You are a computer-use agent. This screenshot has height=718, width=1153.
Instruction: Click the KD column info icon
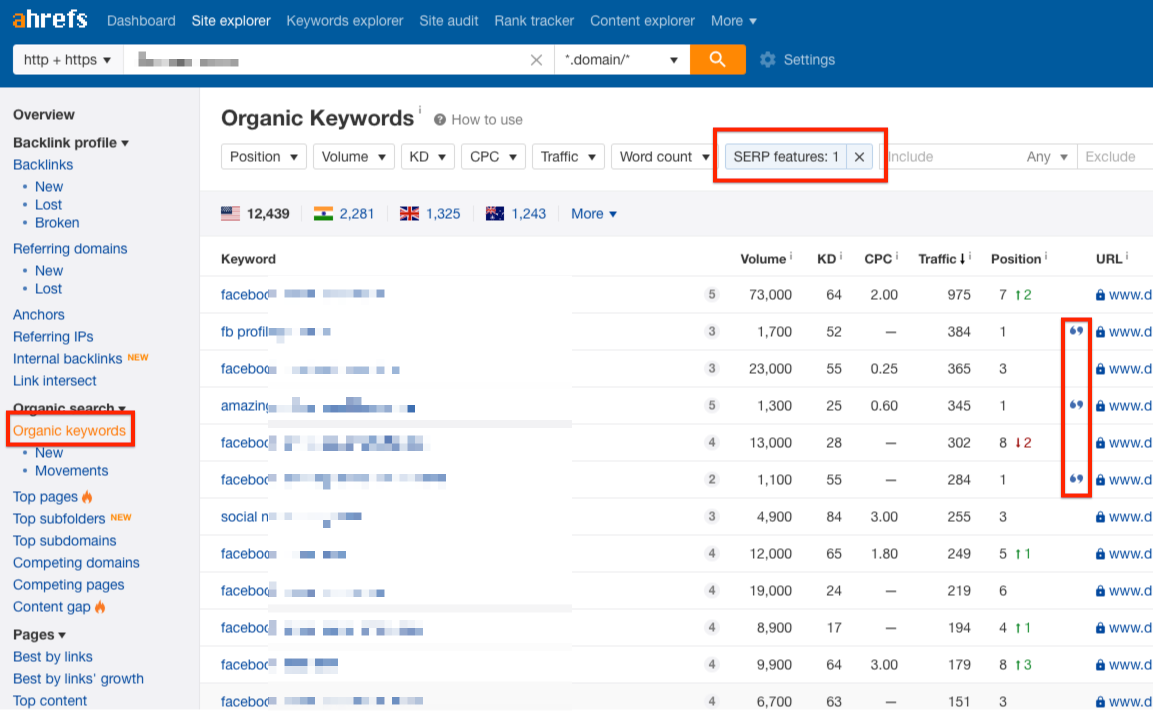(840, 256)
